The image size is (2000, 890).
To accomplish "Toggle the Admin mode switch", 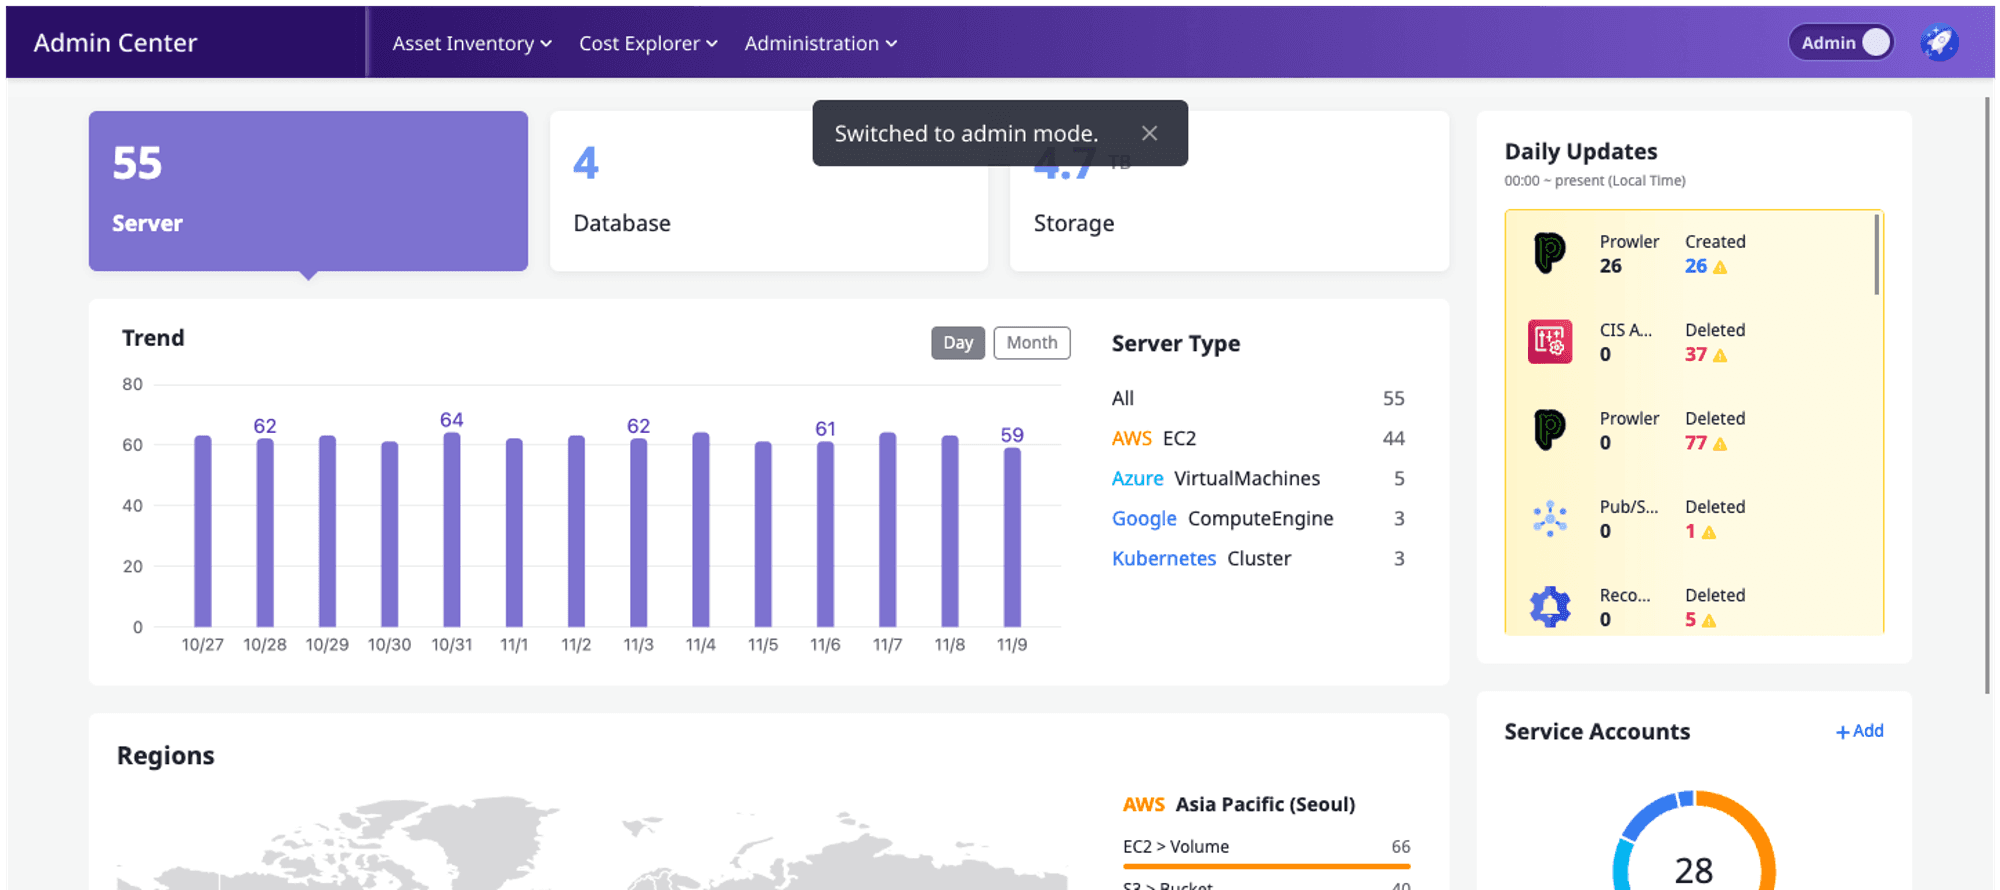I will pos(1840,42).
